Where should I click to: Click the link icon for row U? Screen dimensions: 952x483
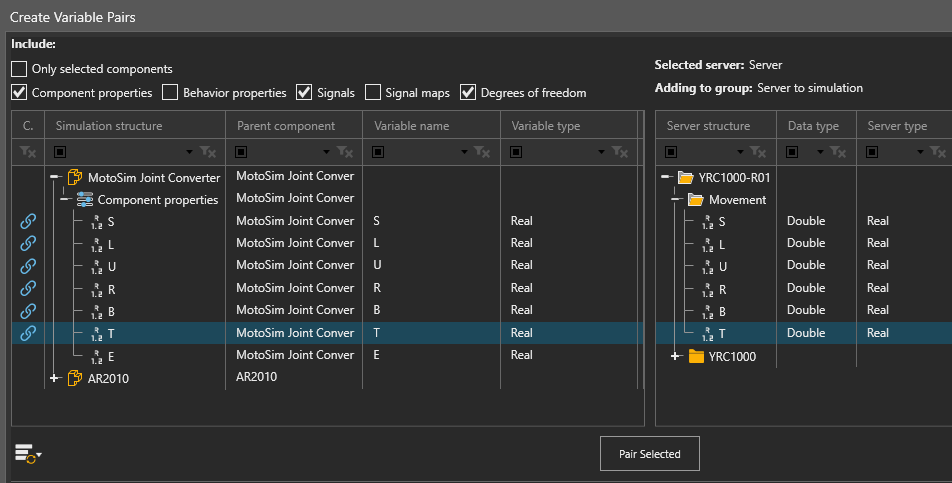[28, 266]
